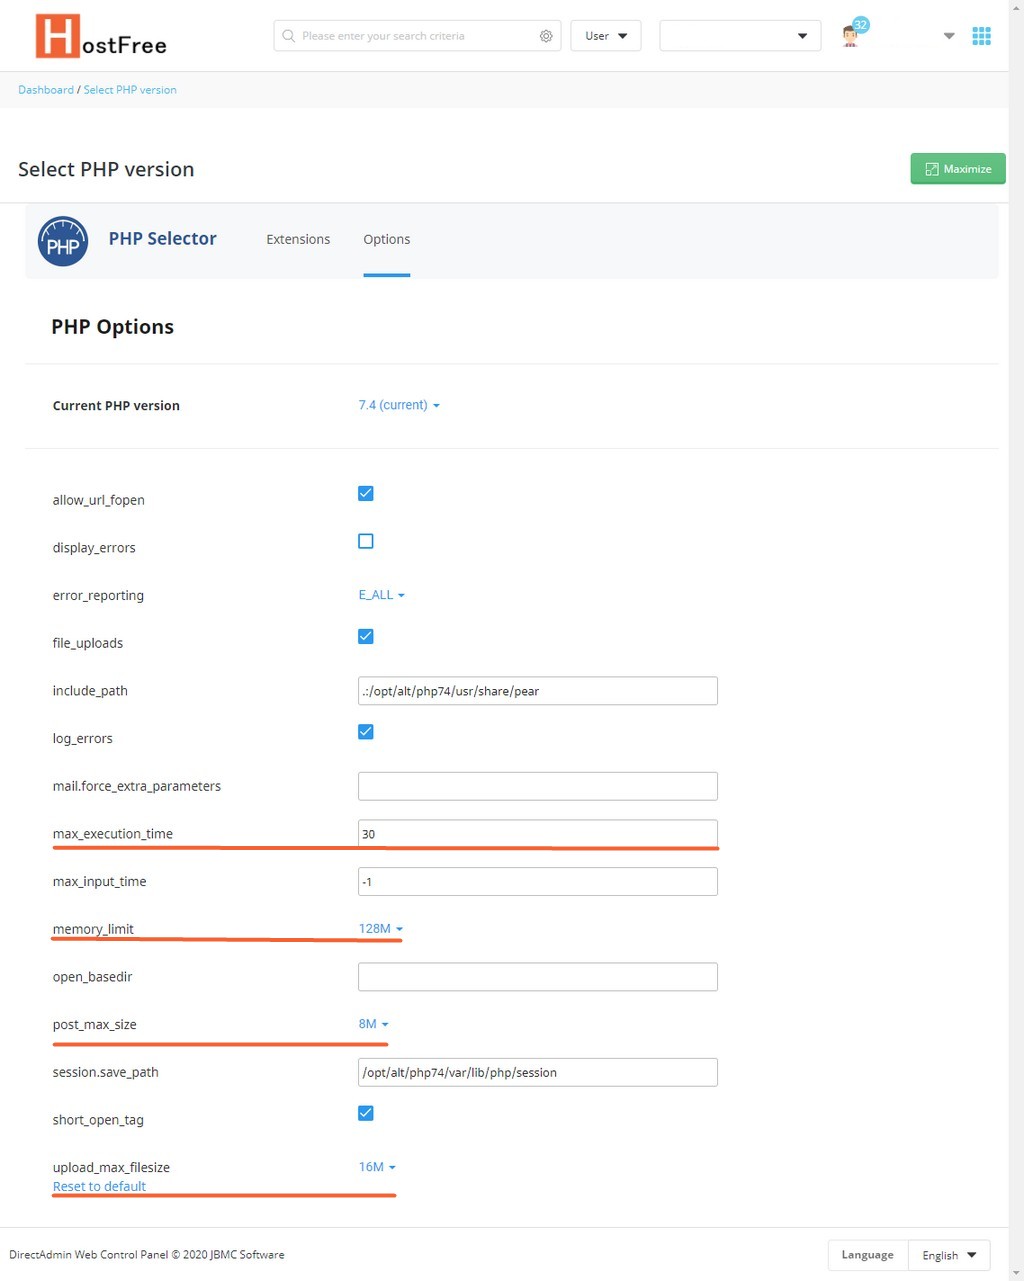Enable the display_errors checkbox
Image resolution: width=1024 pixels, height=1281 pixels.
365,541
